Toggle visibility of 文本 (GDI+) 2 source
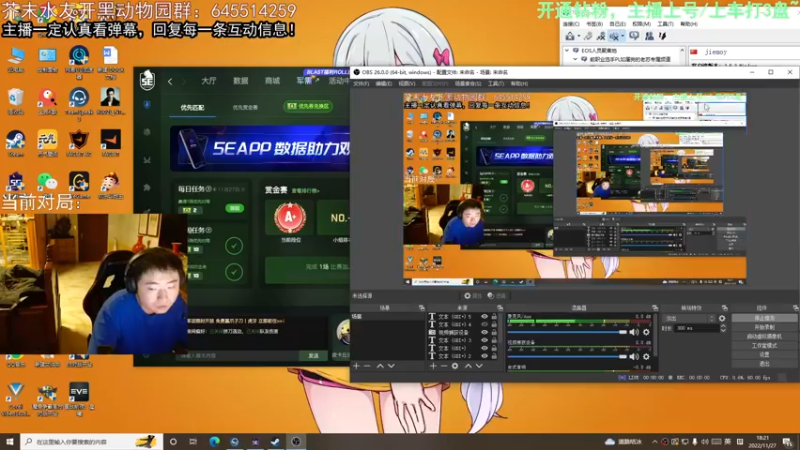Screen dimensions: 800x450 coord(484,356)
